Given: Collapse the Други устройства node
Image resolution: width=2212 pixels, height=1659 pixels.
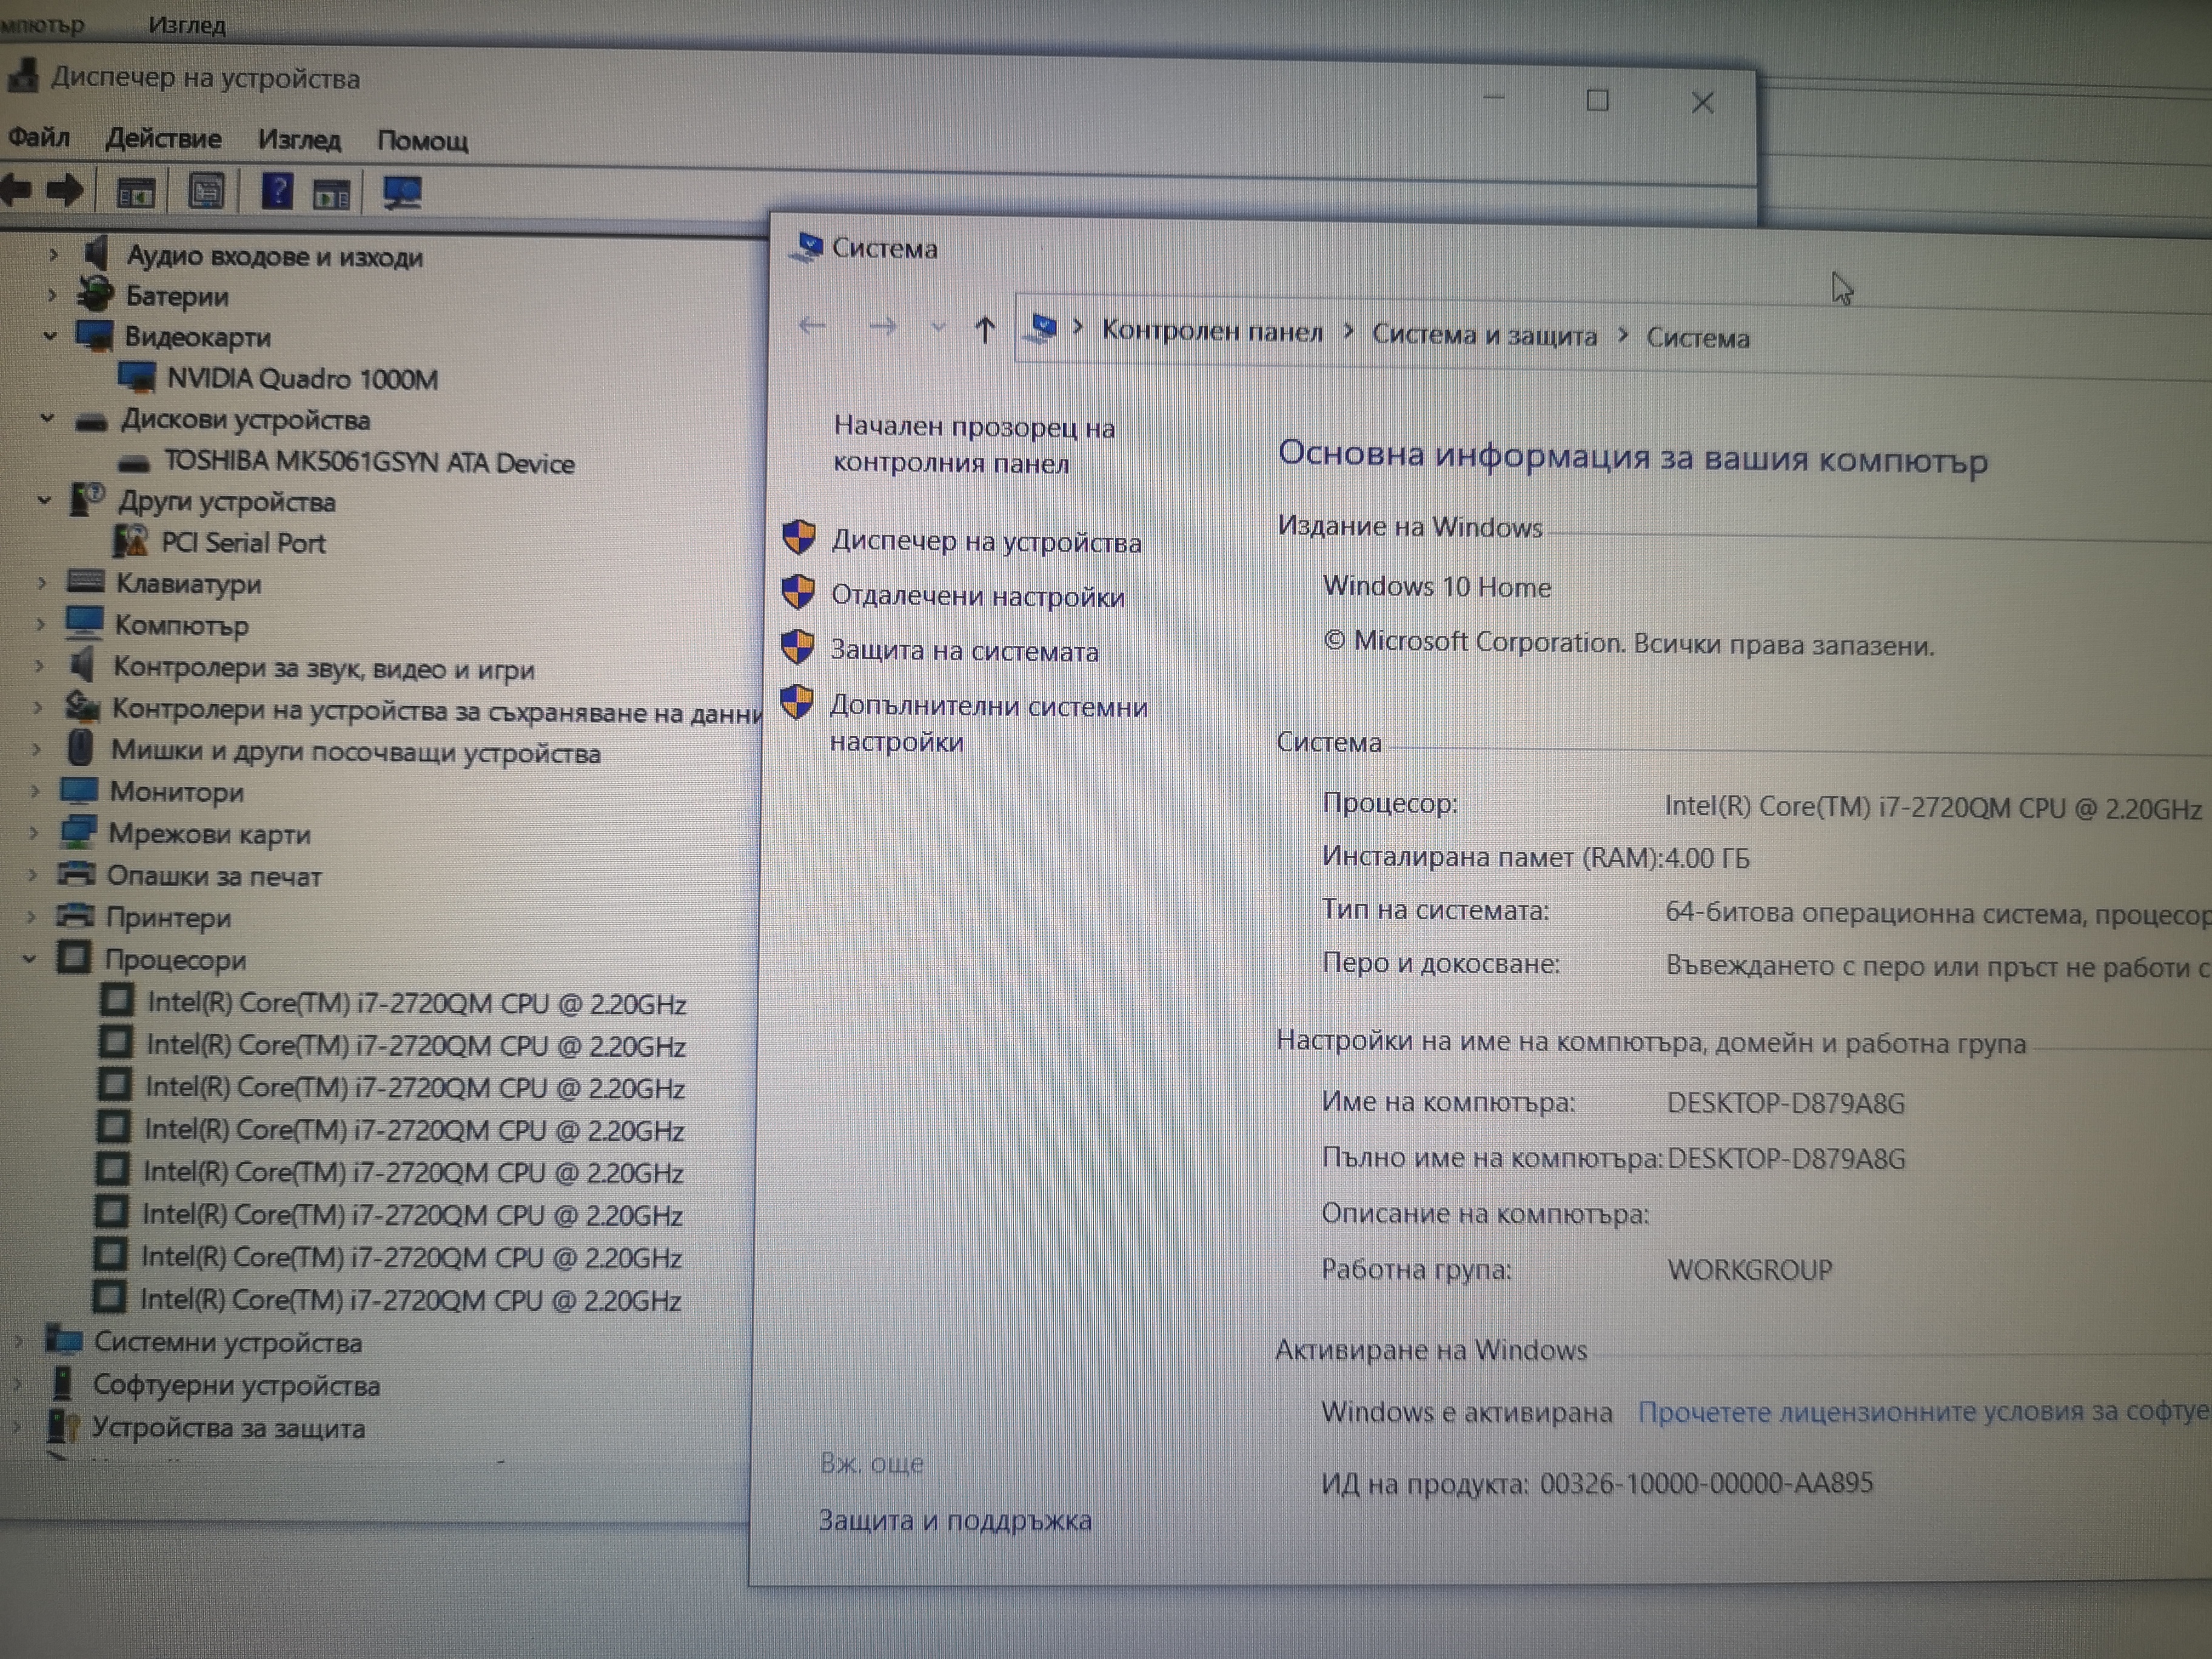Looking at the screenshot, I should pyautogui.click(x=44, y=499).
